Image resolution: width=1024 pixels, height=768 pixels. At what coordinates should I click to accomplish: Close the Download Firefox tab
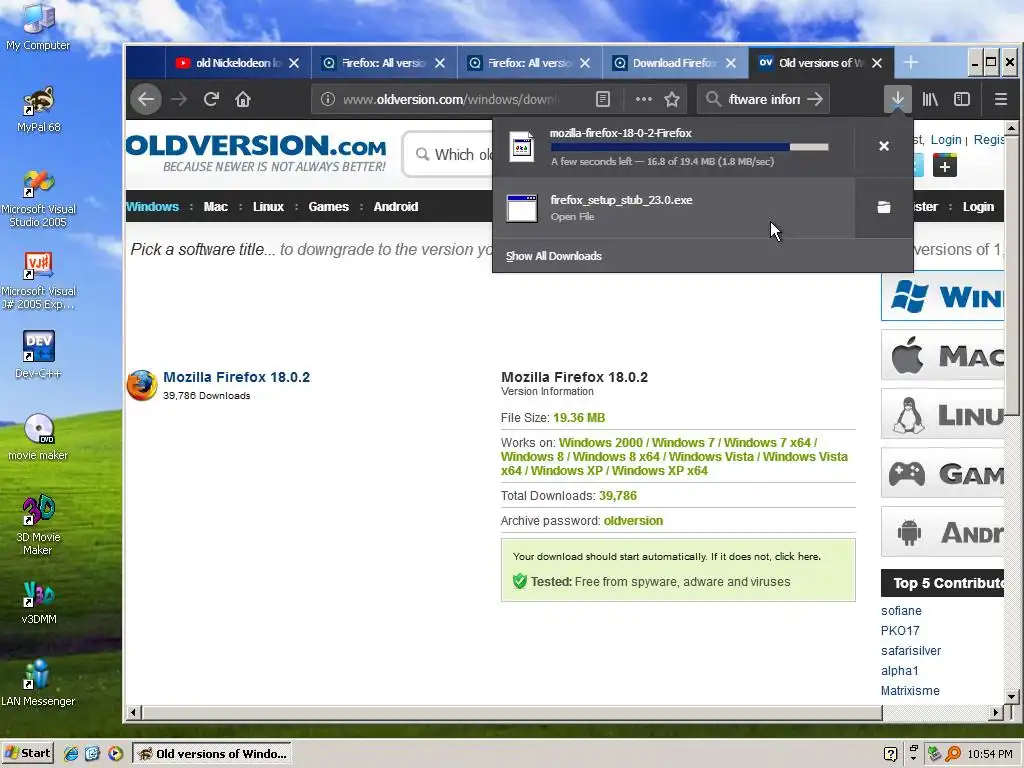(731, 63)
